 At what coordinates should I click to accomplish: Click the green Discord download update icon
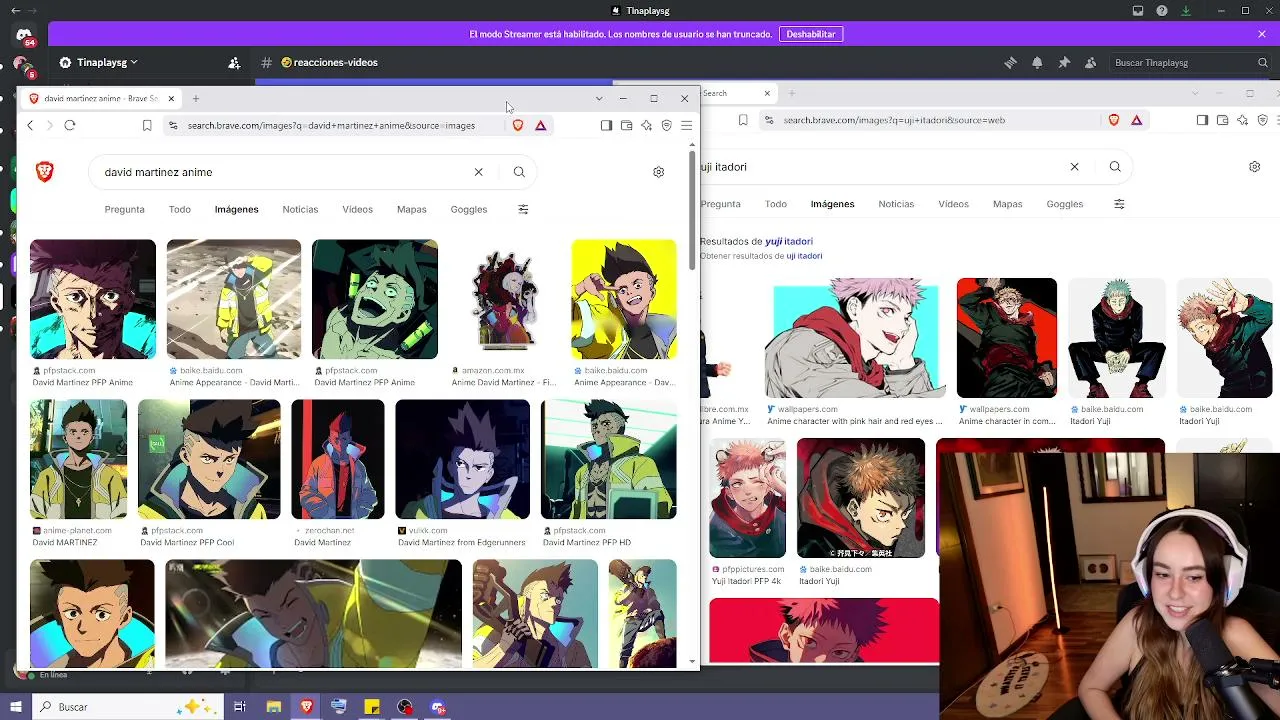pos(1186,11)
